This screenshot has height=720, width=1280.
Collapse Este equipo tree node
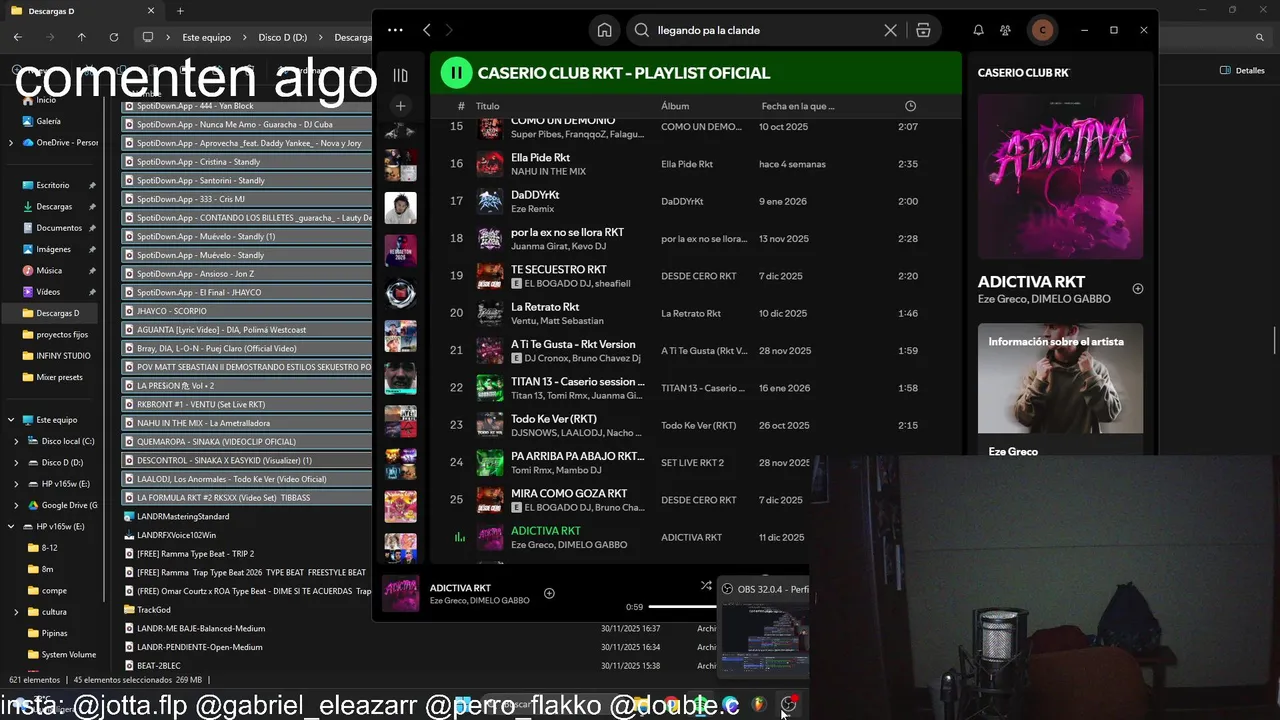(x=11, y=420)
